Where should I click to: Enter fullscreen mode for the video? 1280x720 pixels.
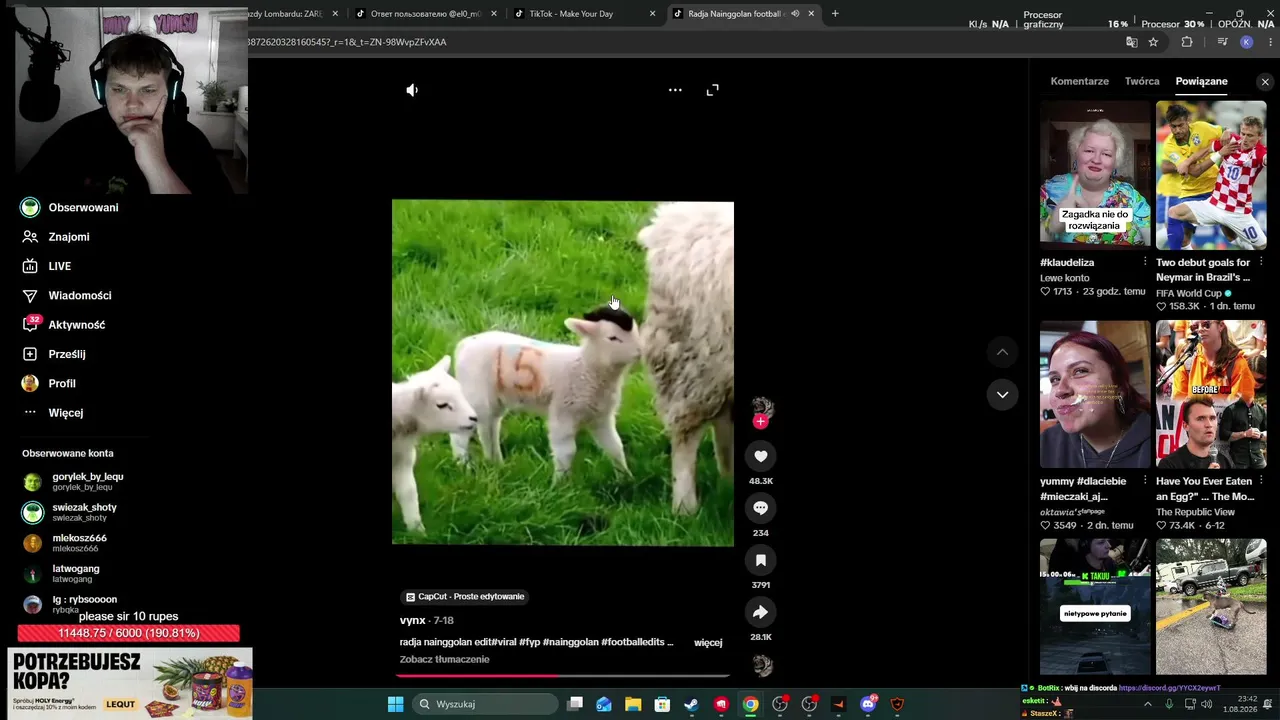(712, 90)
